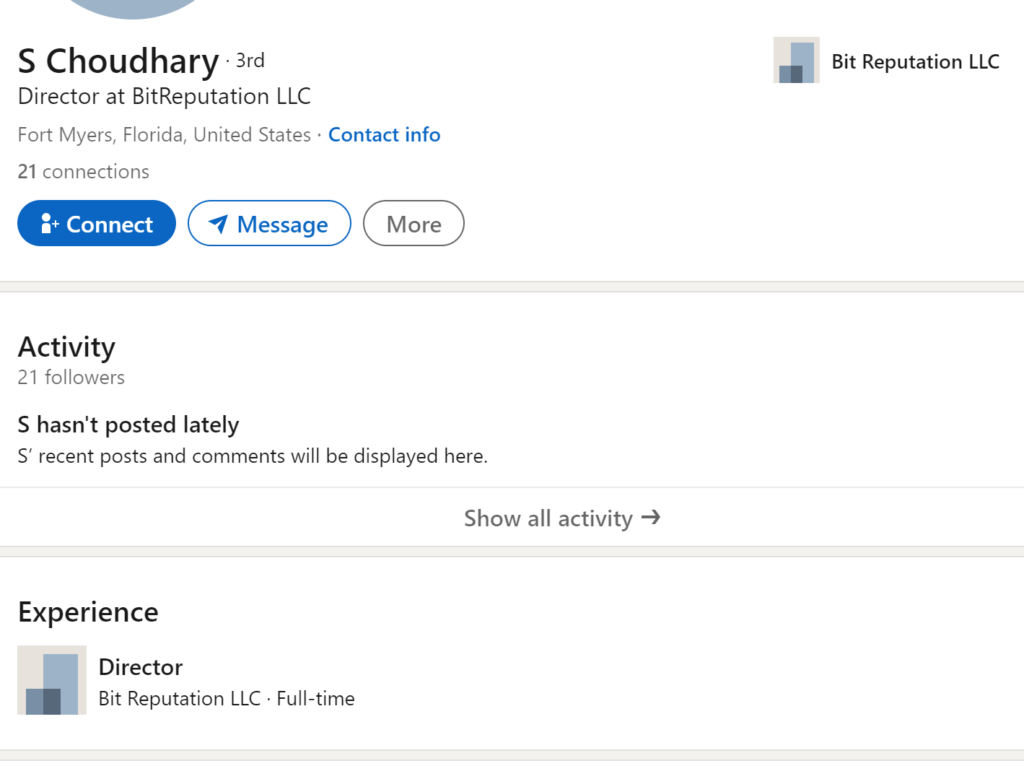View the 21 connections list
The image size is (1024, 766).
[83, 172]
